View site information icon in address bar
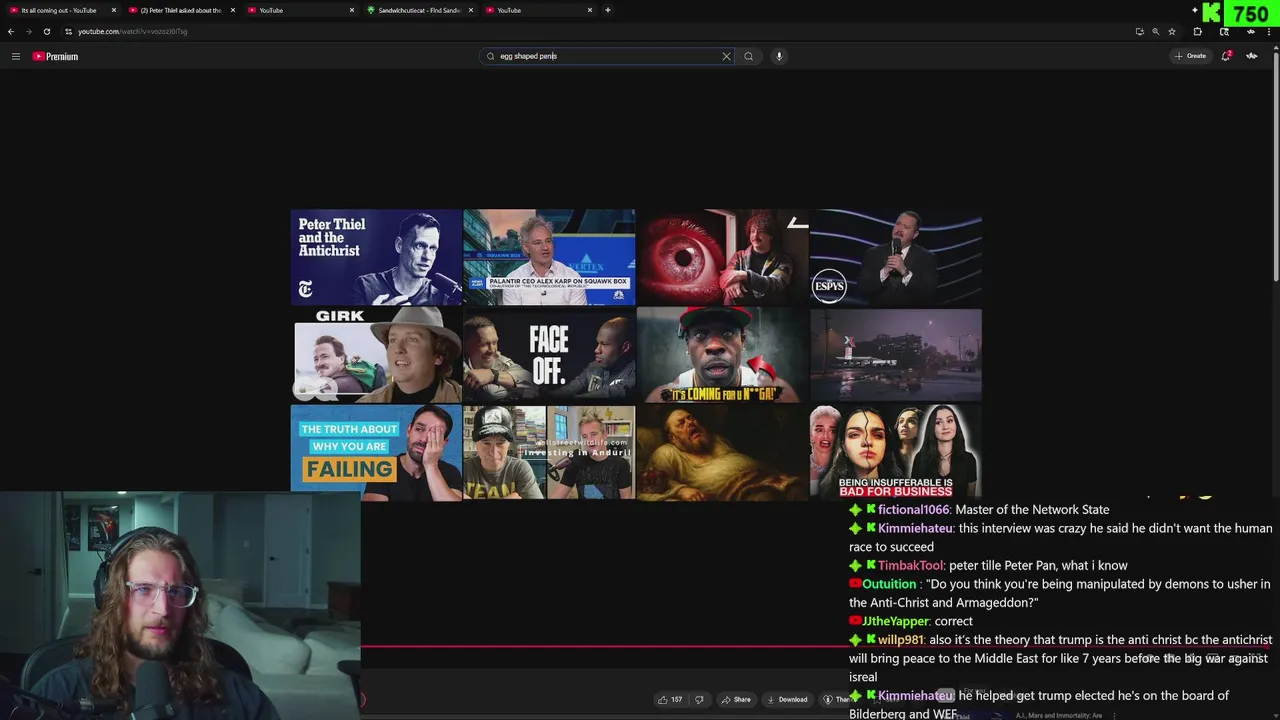The image size is (1280, 720). click(x=68, y=31)
